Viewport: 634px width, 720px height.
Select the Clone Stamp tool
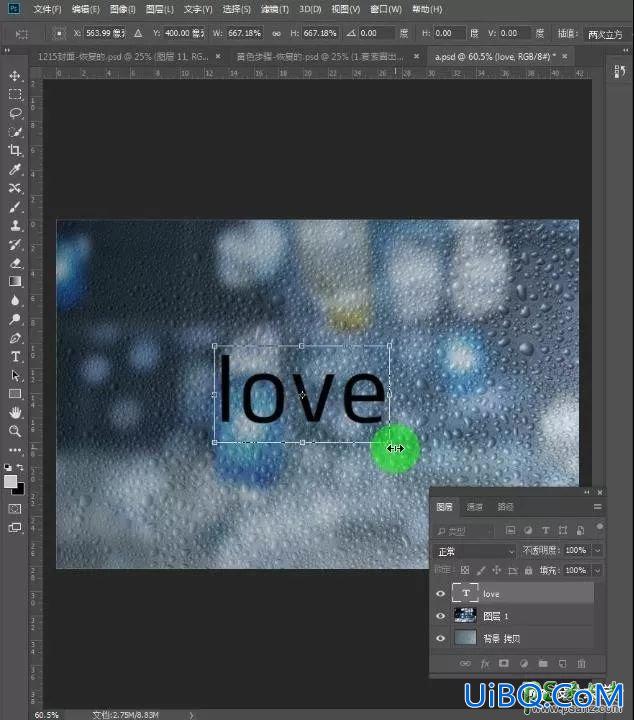click(15, 225)
